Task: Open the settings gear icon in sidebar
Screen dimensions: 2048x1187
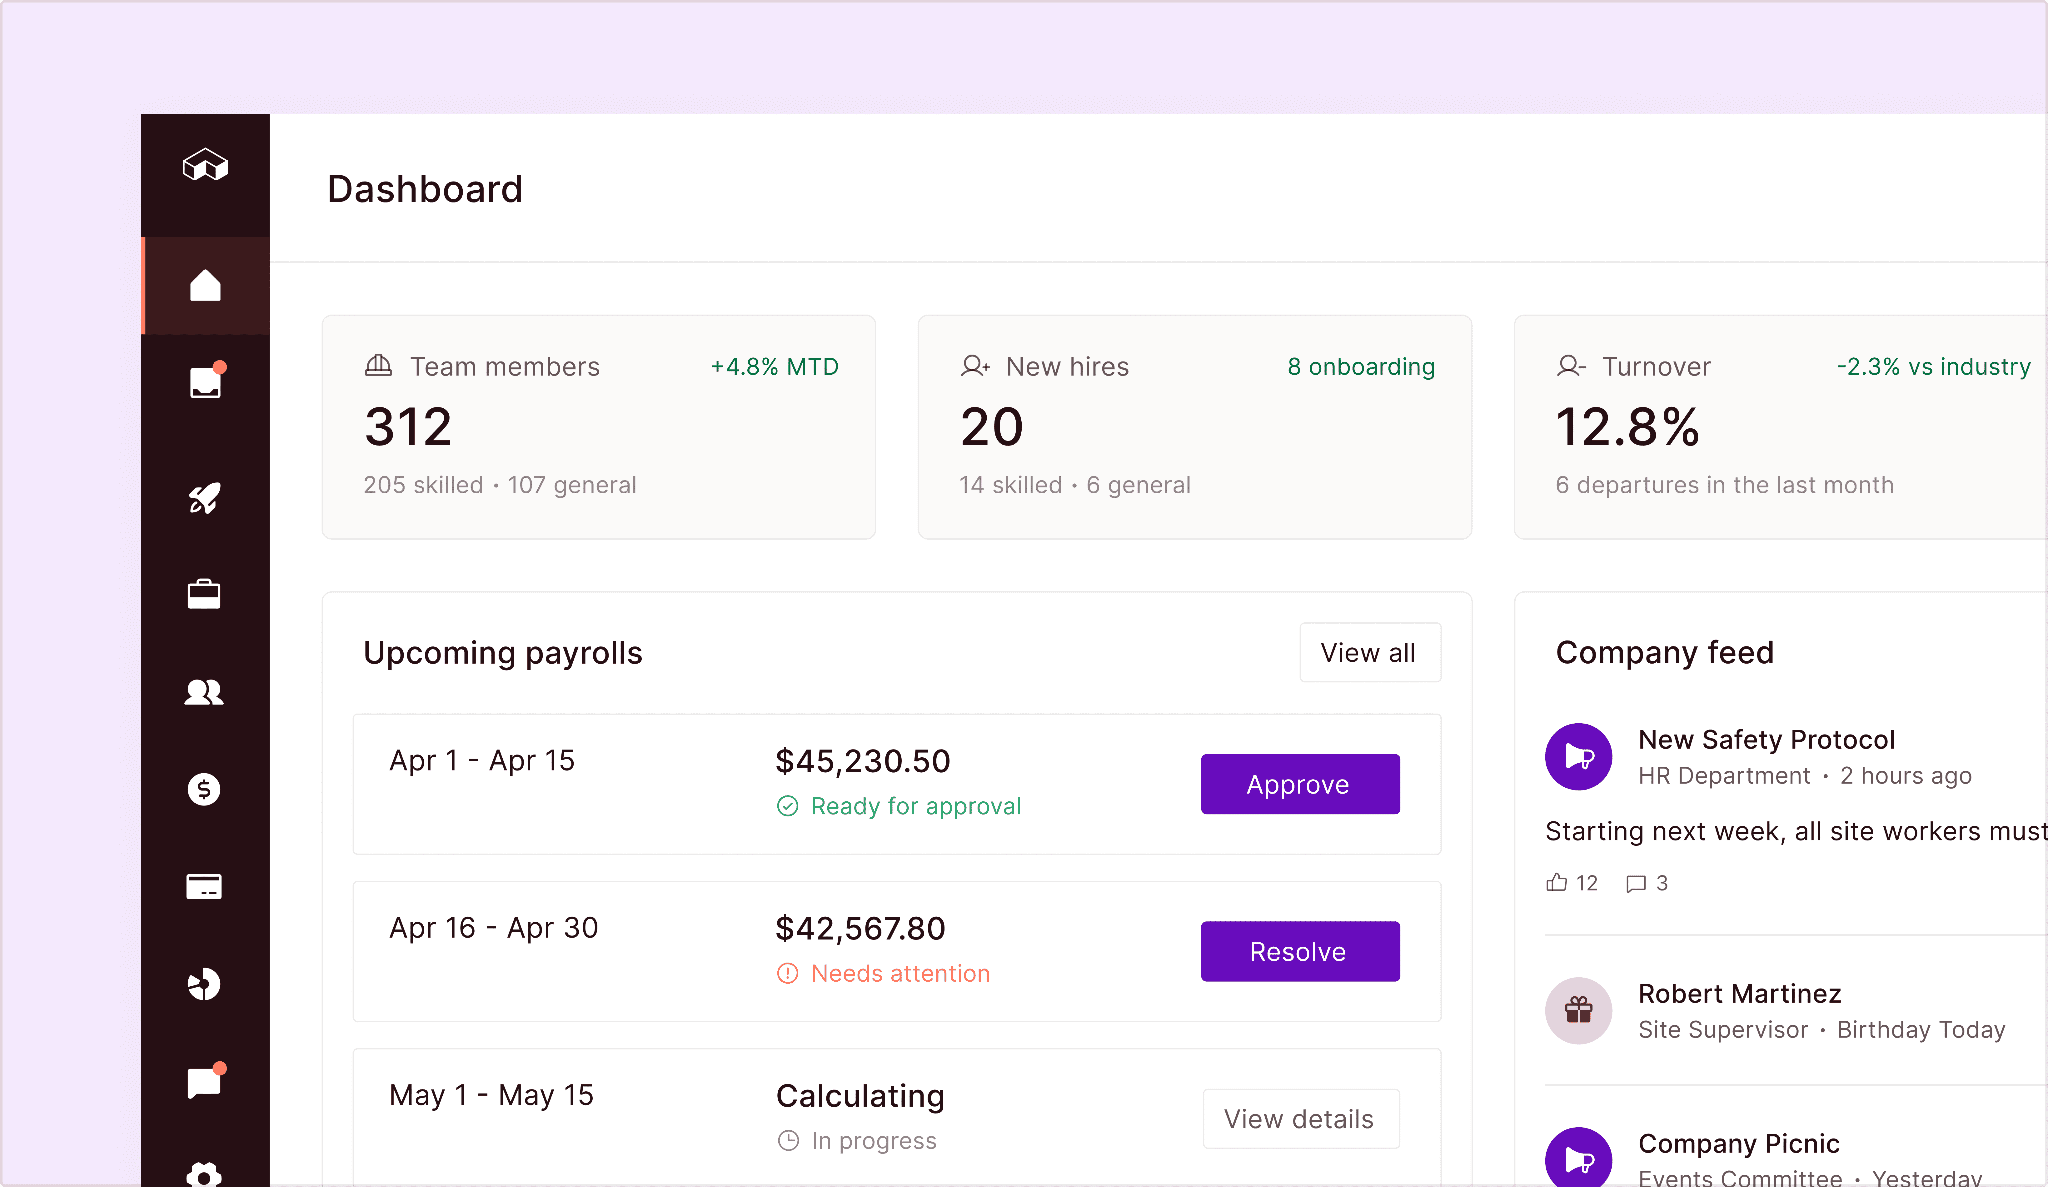Action: point(204,1174)
